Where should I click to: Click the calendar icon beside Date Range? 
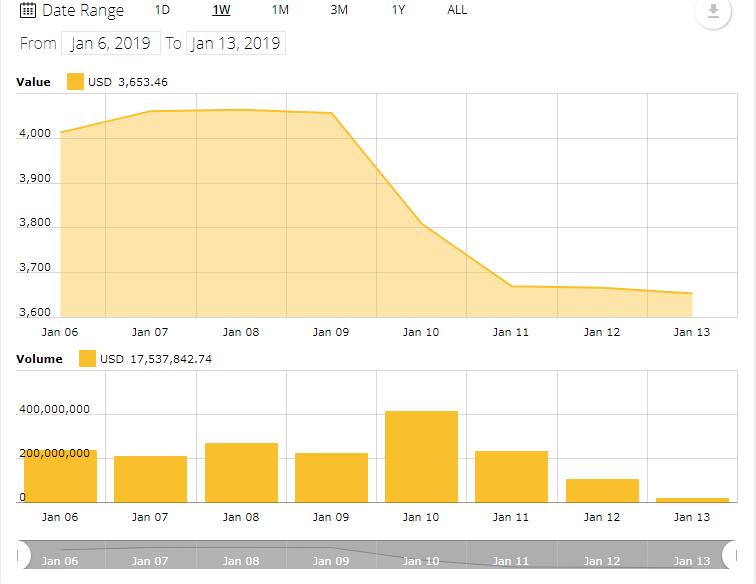[x=28, y=11]
